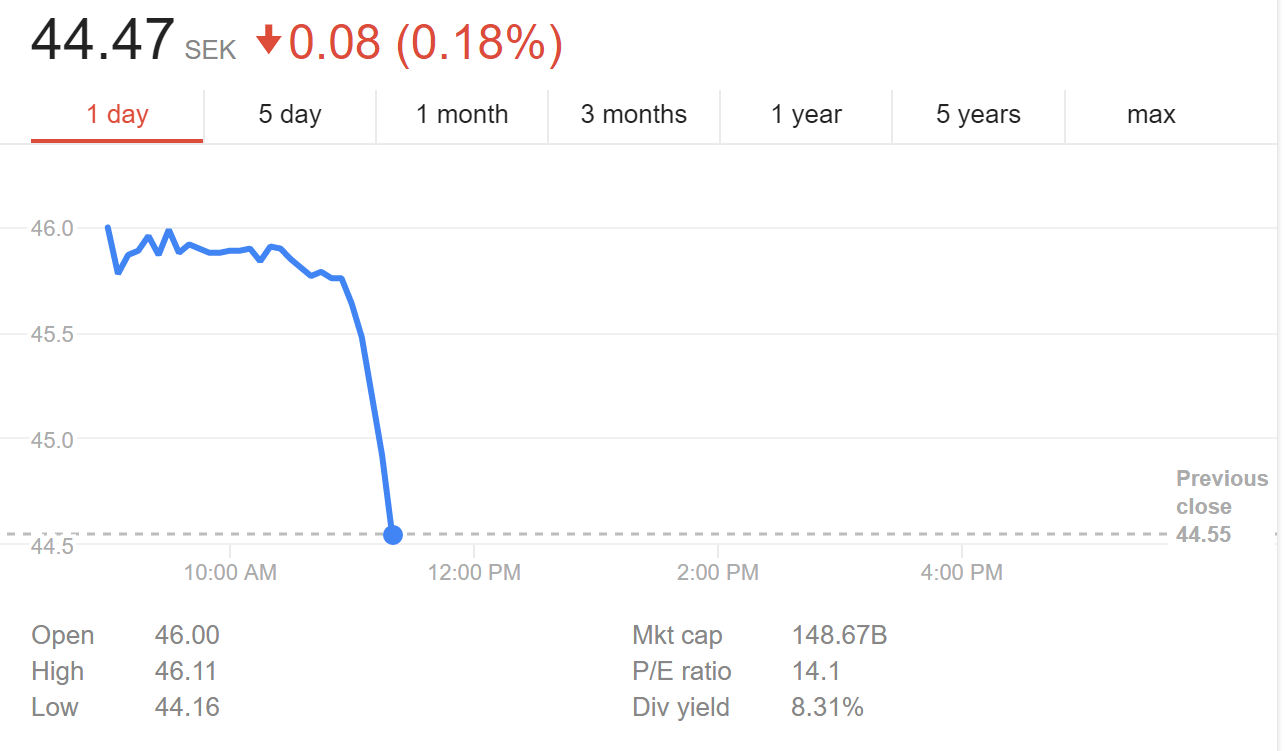Open the 1 month chart range

[x=462, y=115]
